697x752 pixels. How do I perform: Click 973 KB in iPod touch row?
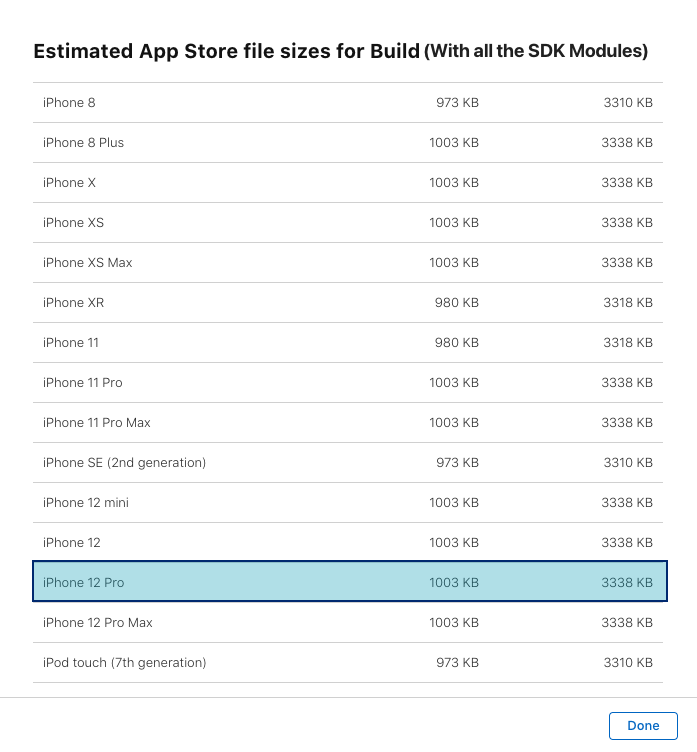coord(457,662)
